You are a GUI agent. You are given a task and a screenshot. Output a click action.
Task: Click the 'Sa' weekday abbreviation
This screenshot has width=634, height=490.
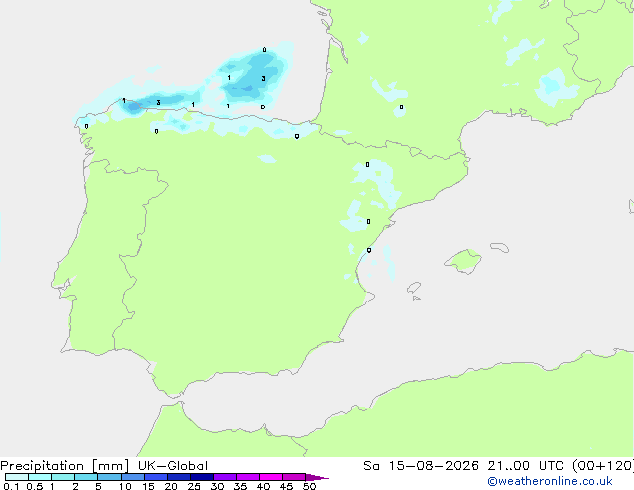click(x=371, y=466)
